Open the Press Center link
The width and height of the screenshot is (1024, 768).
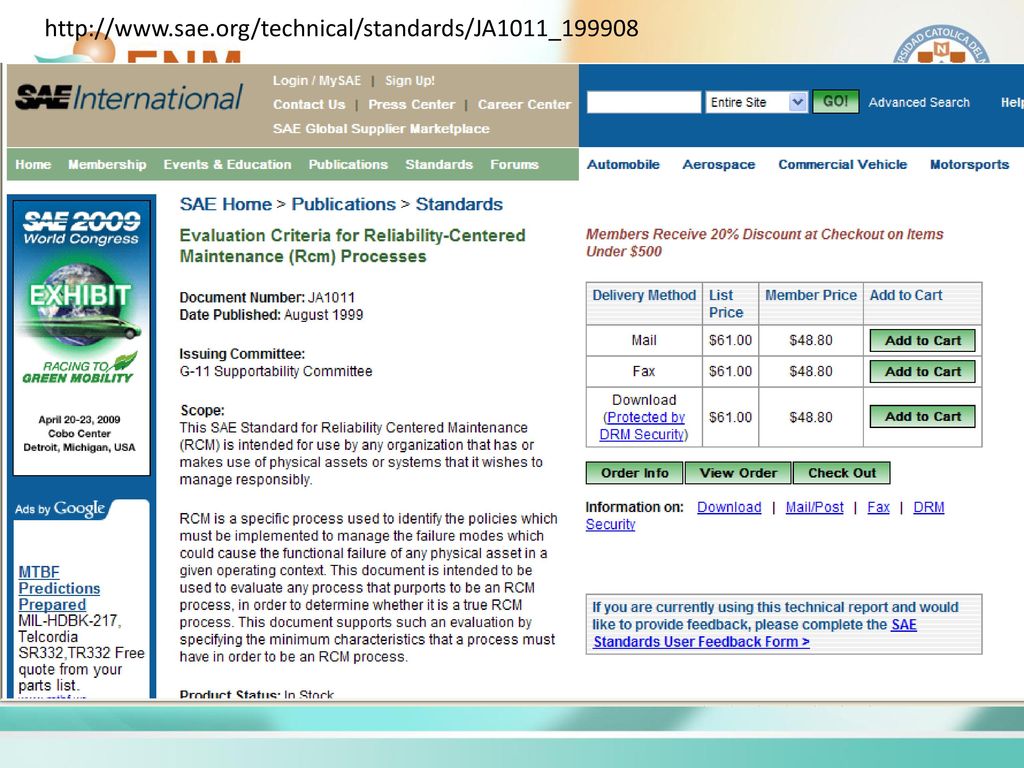411,104
